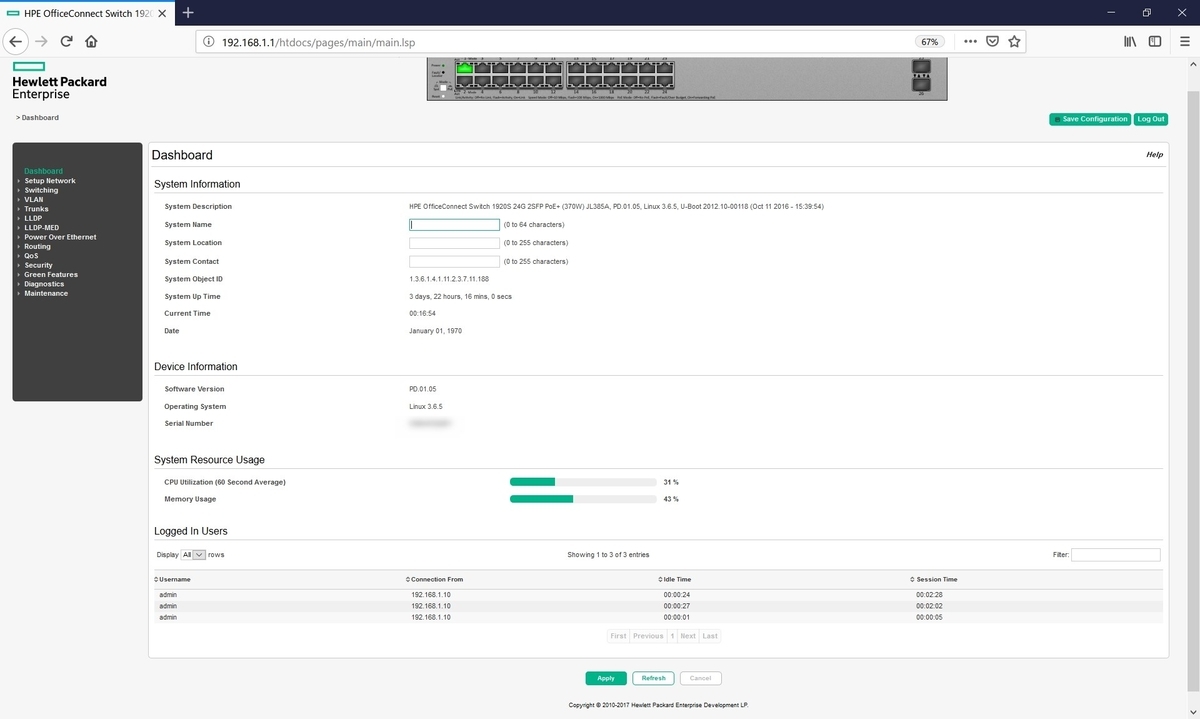The height and width of the screenshot is (719, 1200).
Task: Go to the Last results page
Action: [710, 636]
